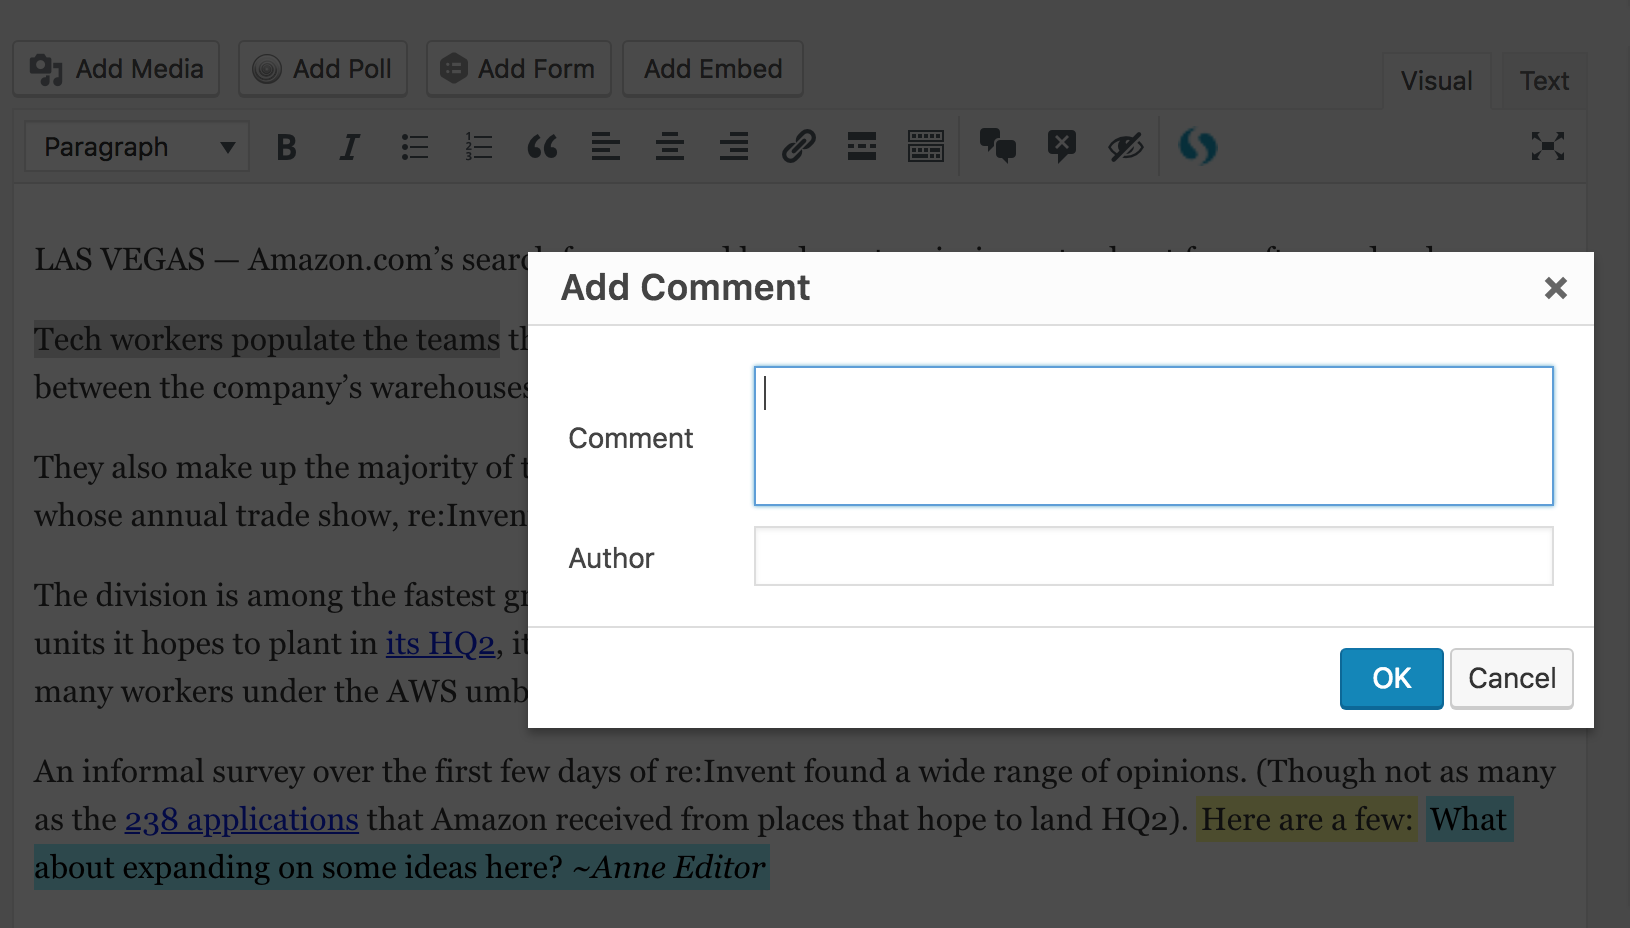Click the 'Here are a few:' highlighted text

pos(1307,819)
